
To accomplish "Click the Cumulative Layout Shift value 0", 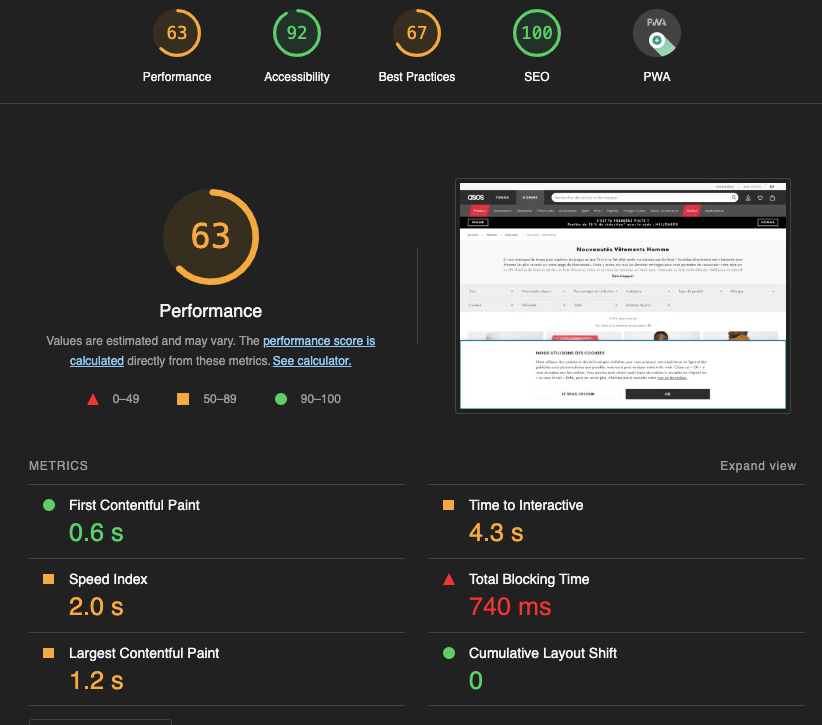I will point(475,680).
